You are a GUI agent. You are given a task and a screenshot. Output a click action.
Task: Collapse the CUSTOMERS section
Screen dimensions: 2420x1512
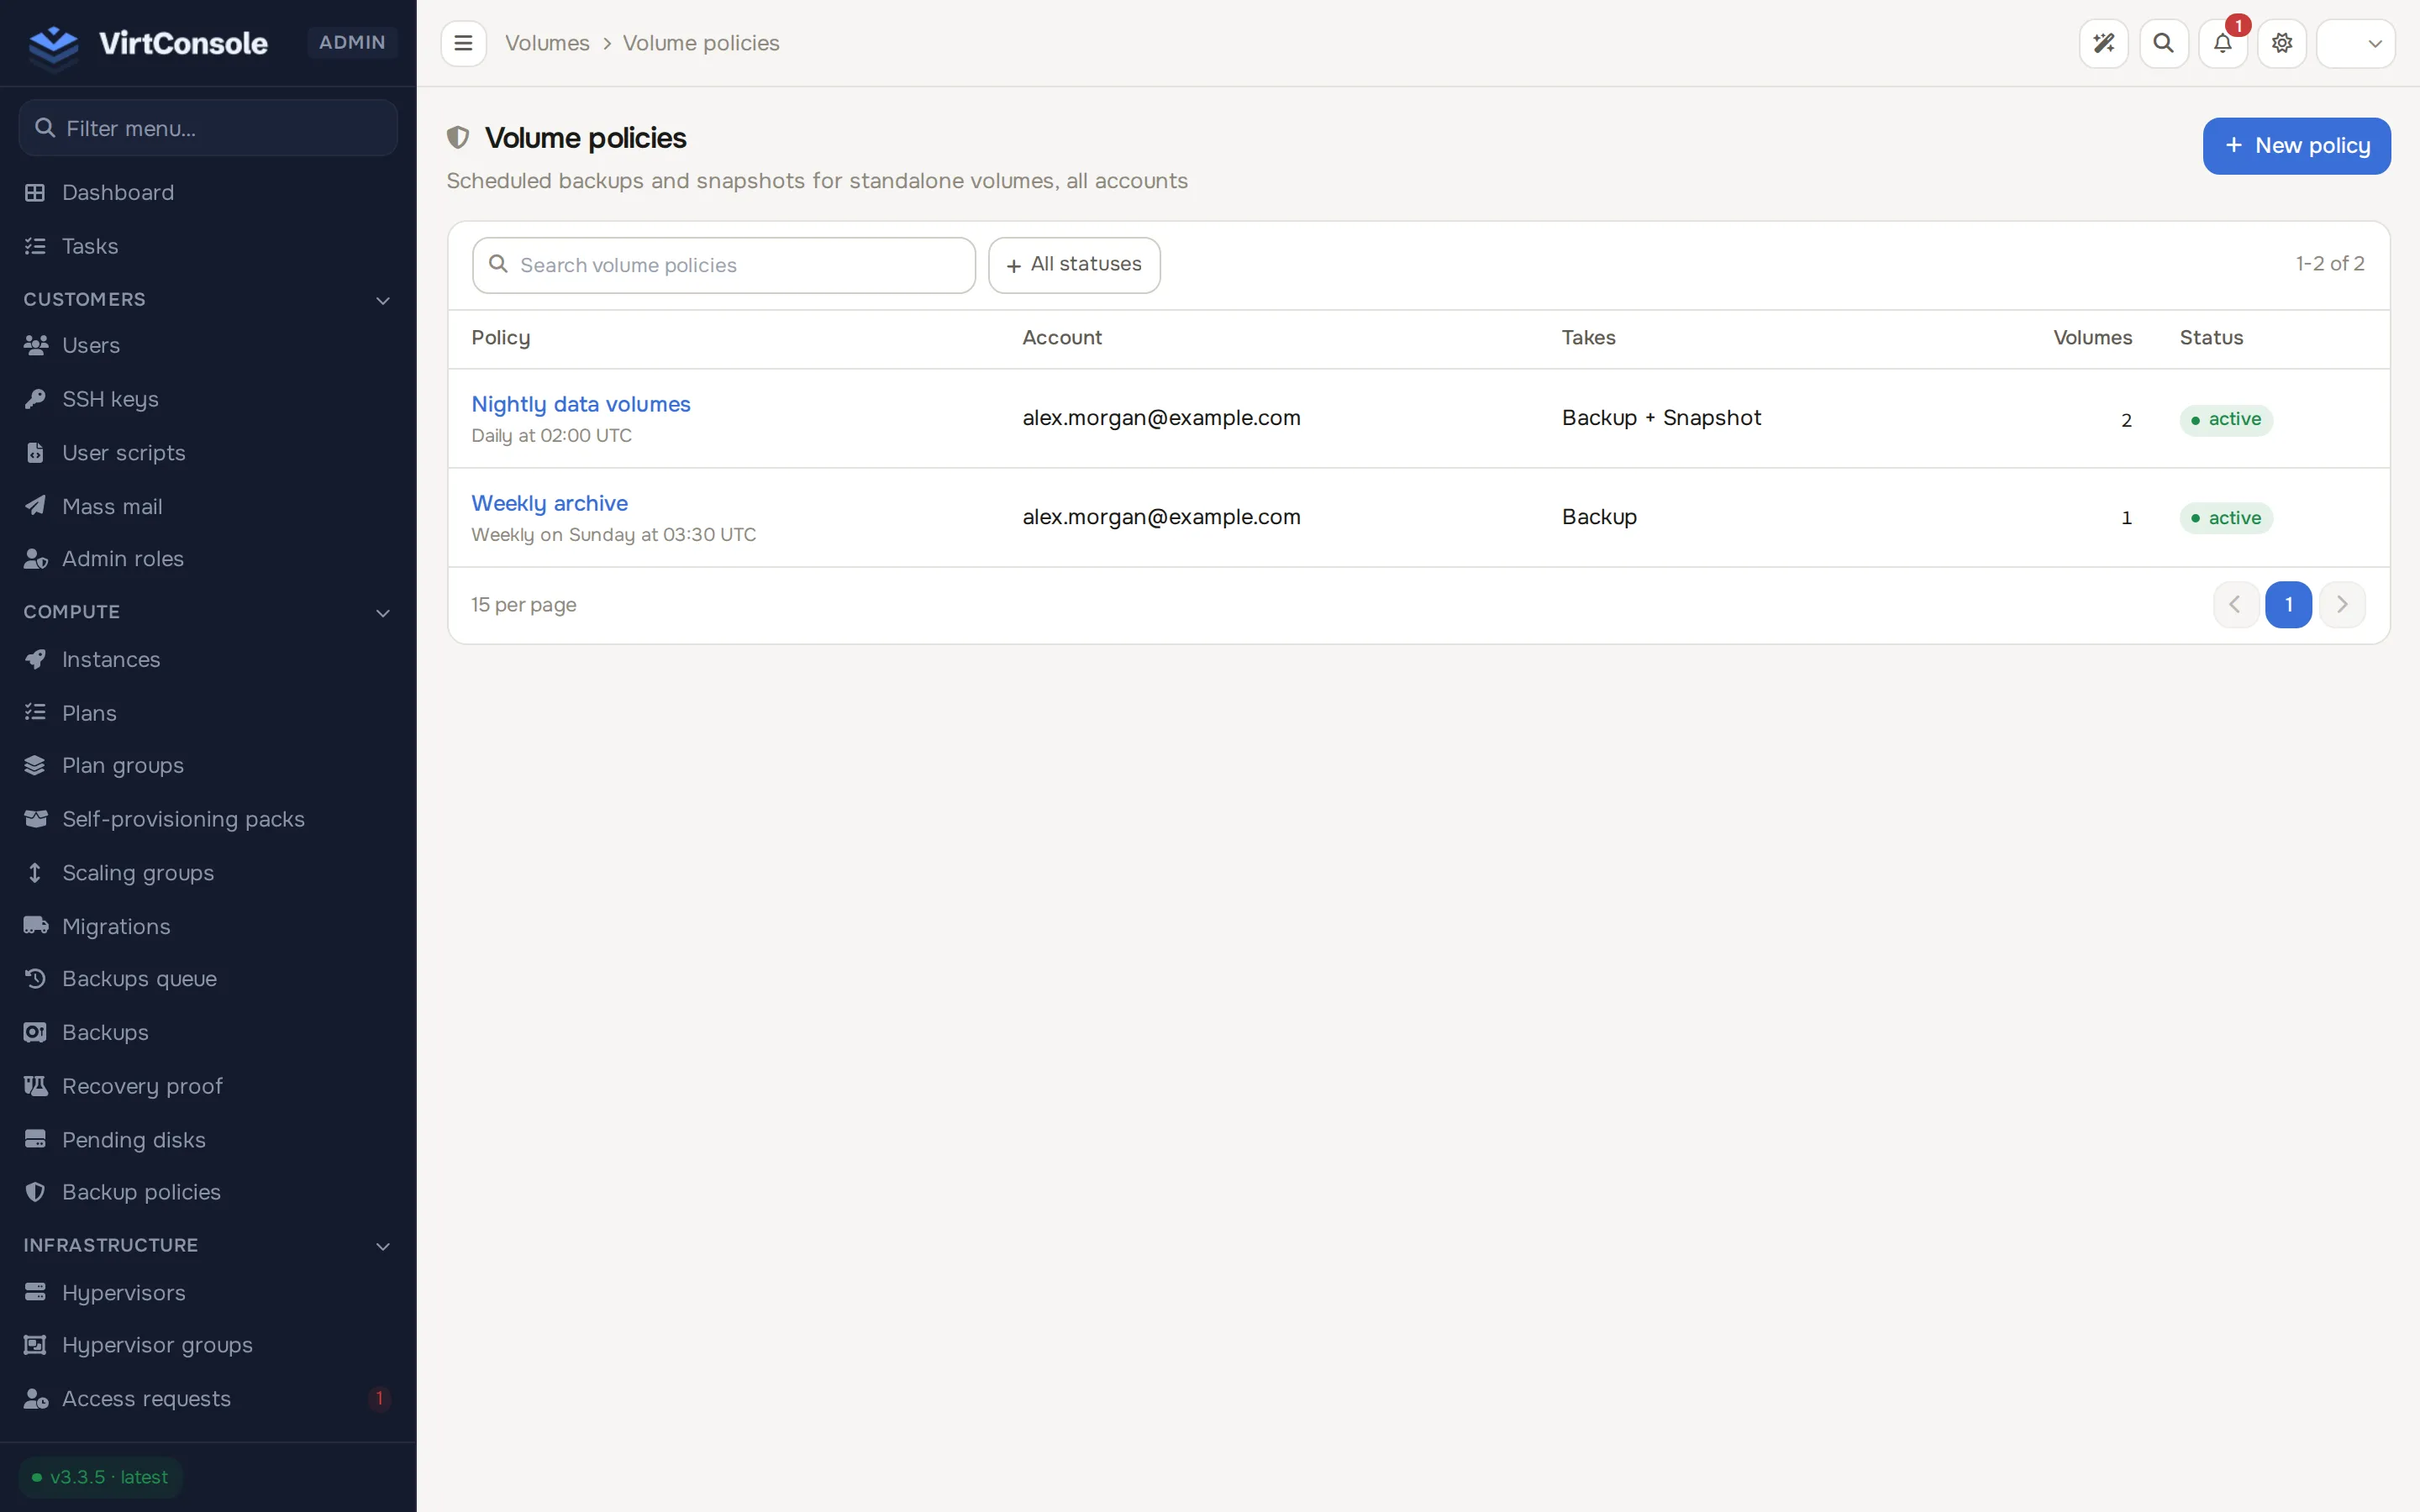[382, 300]
